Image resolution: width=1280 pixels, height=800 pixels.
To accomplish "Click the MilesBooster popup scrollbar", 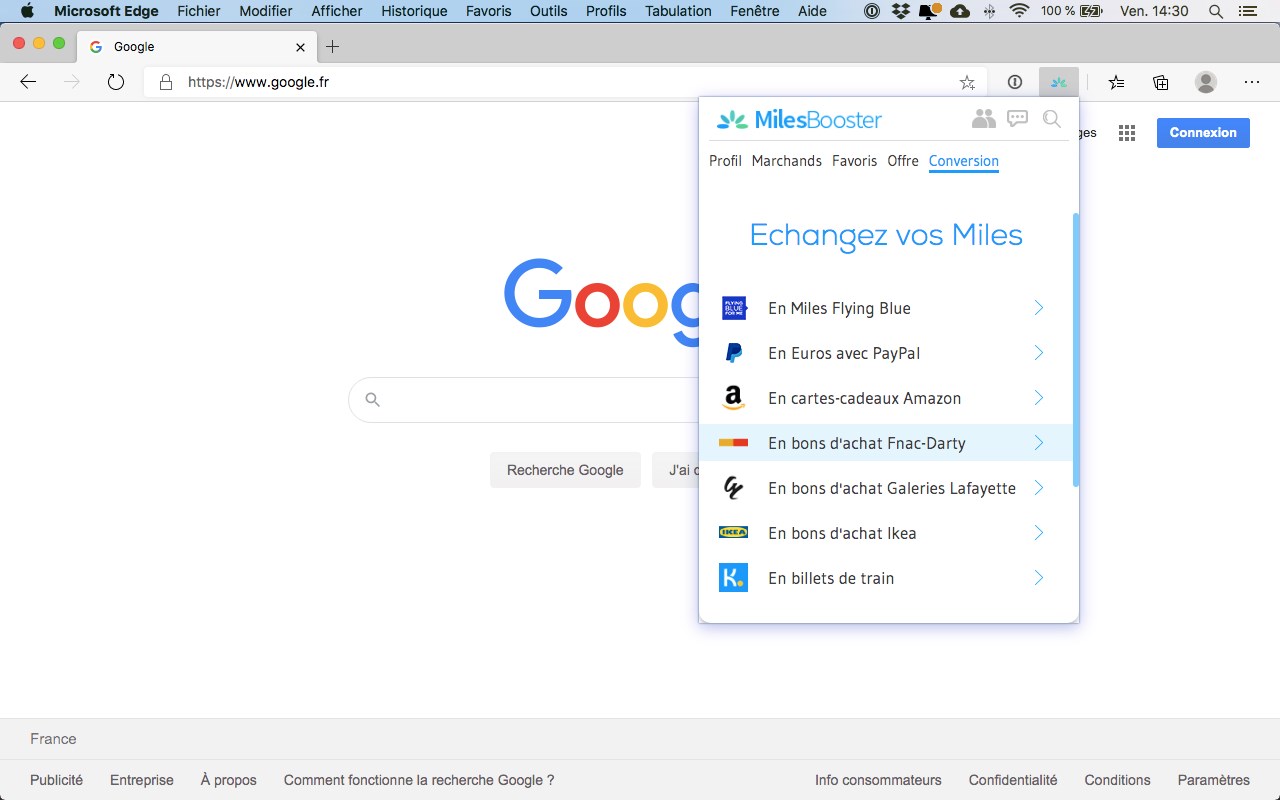I will click(1076, 350).
